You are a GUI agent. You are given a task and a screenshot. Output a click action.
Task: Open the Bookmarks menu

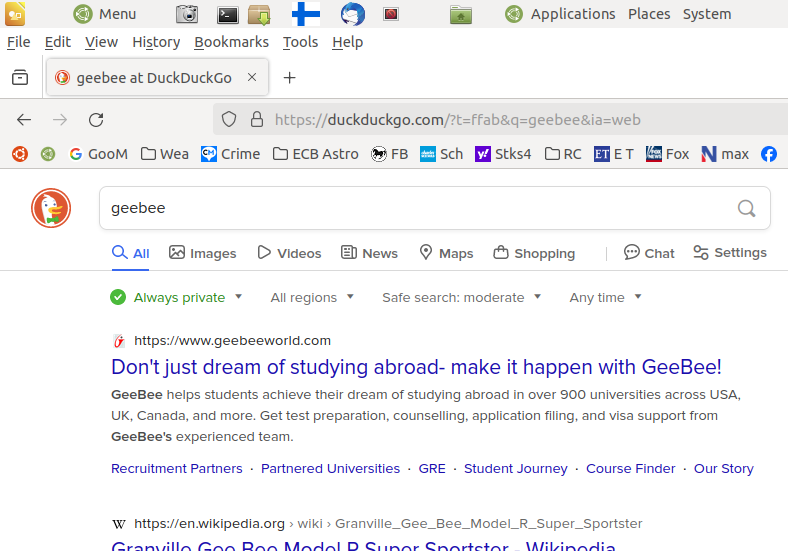pos(232,42)
